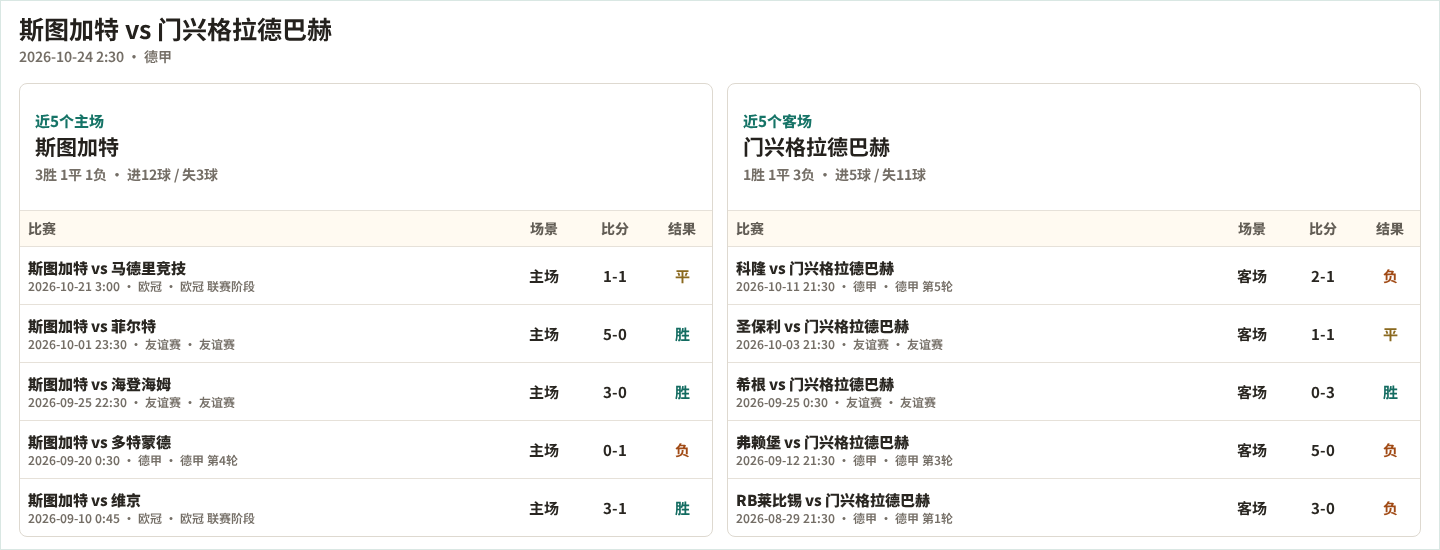
Task: Select the 斯图加特 team name in left card
Action: click(77, 148)
